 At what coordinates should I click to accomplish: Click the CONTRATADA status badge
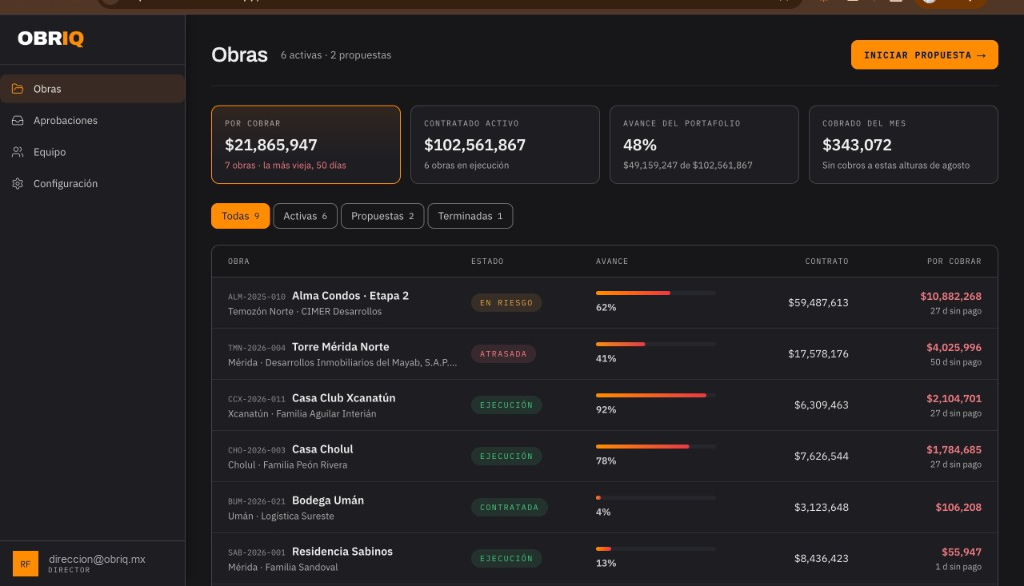[509, 508]
